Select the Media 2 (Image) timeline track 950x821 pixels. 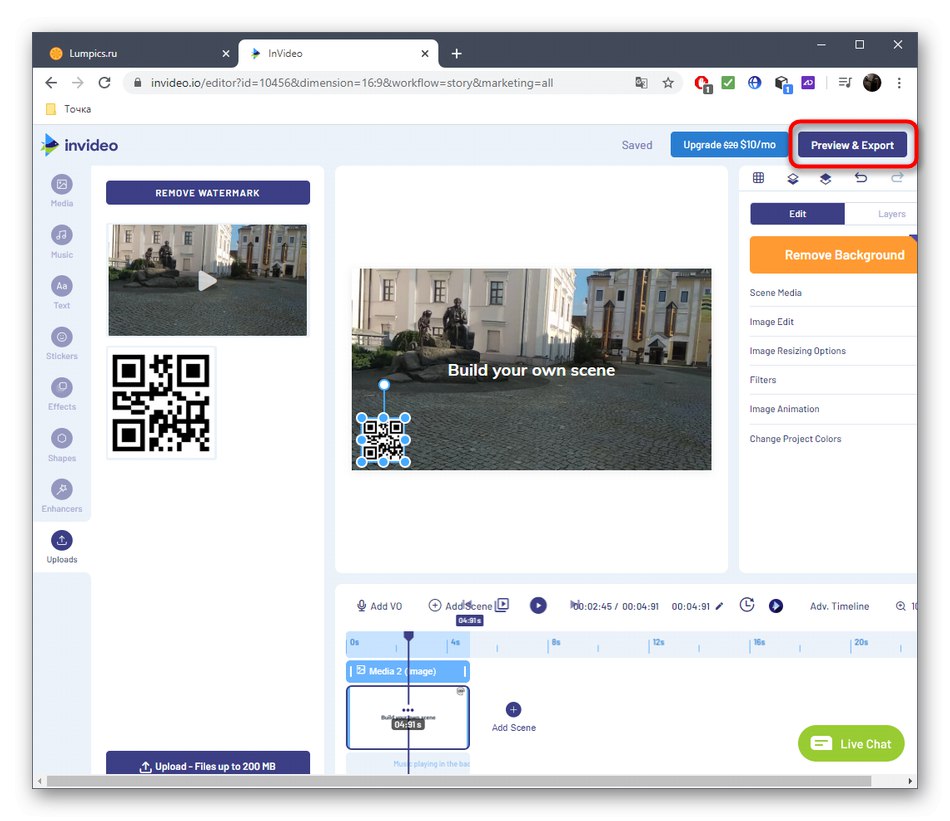pos(408,671)
